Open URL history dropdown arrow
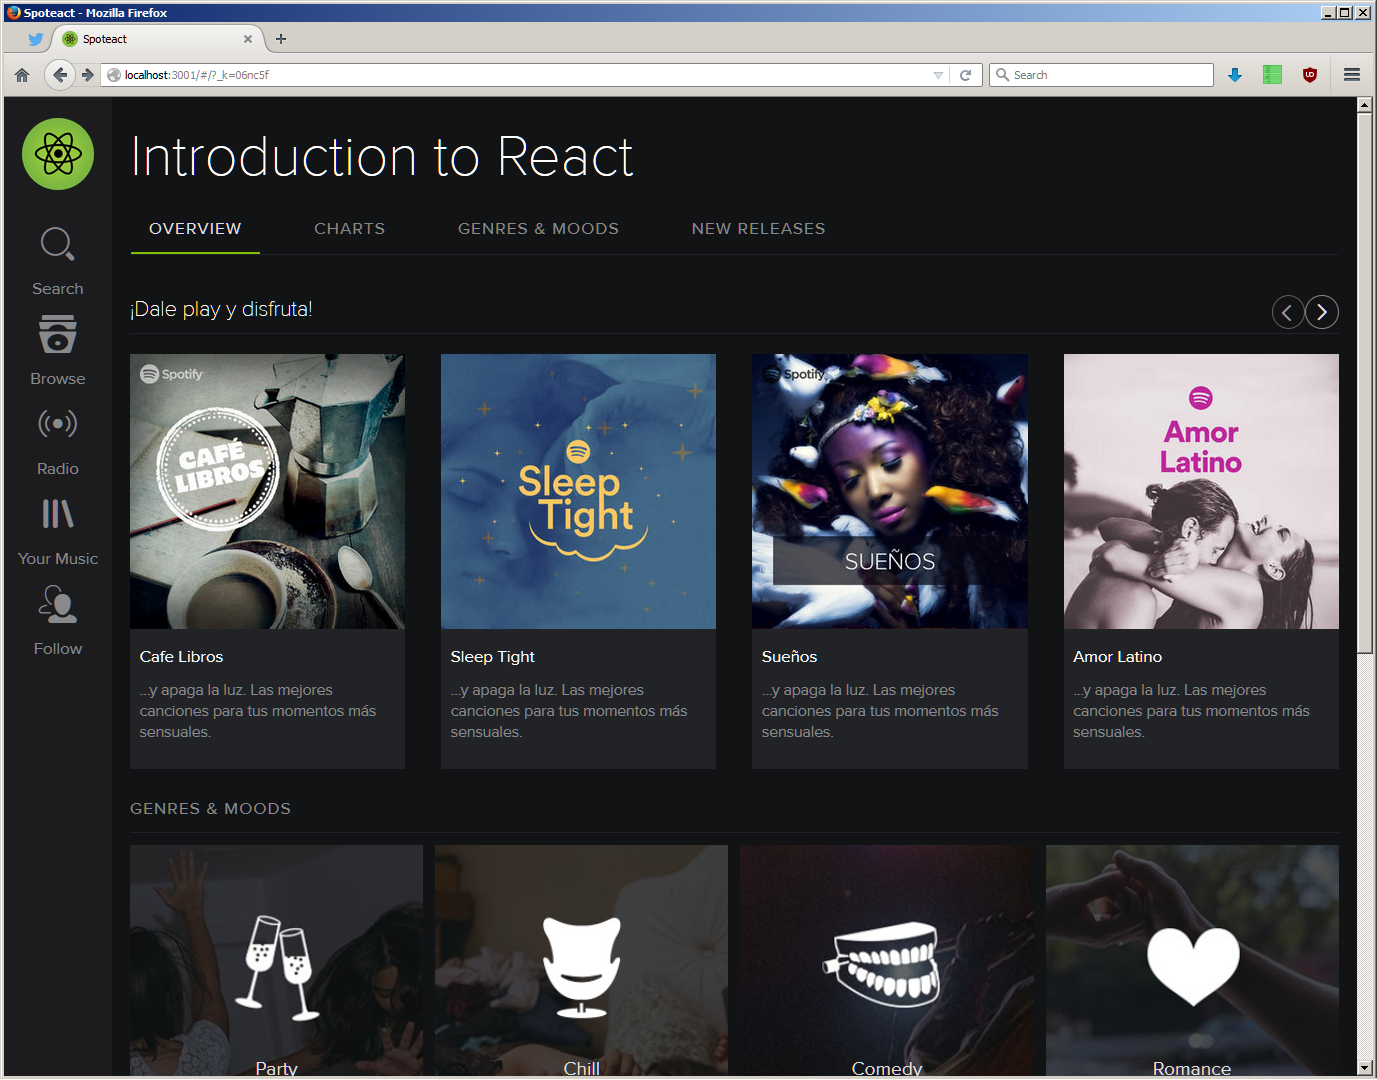Image resolution: width=1377 pixels, height=1080 pixels. pos(938,75)
